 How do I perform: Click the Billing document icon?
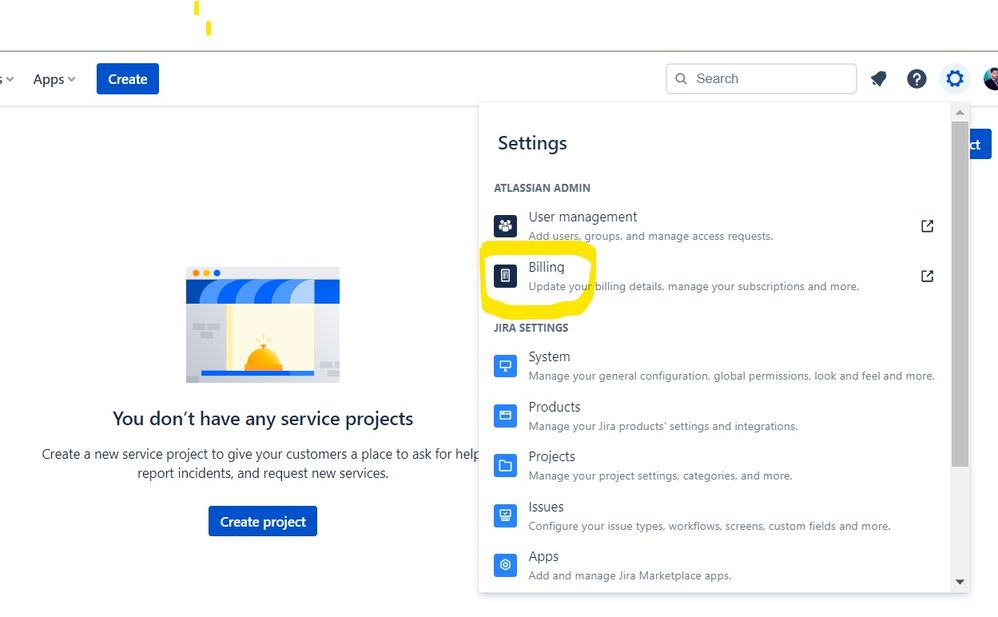(x=505, y=276)
